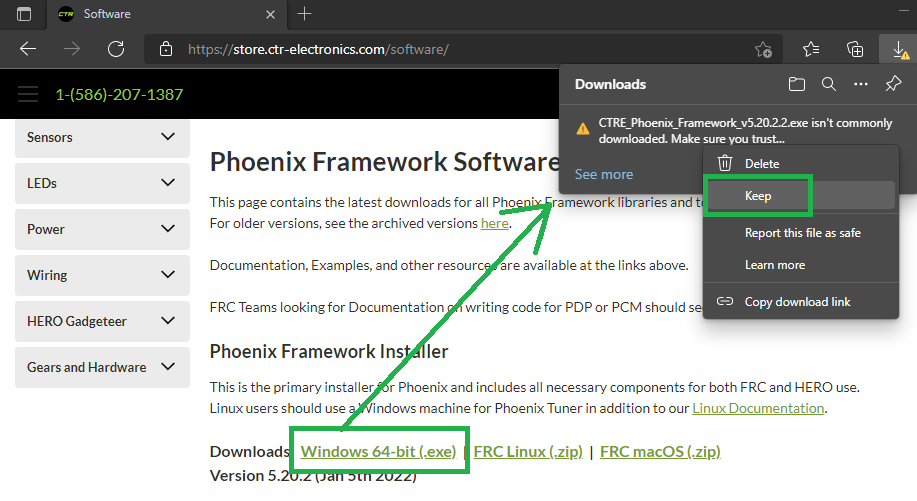Click the browser forward arrow
This screenshot has height=501, width=917.
click(x=72, y=49)
